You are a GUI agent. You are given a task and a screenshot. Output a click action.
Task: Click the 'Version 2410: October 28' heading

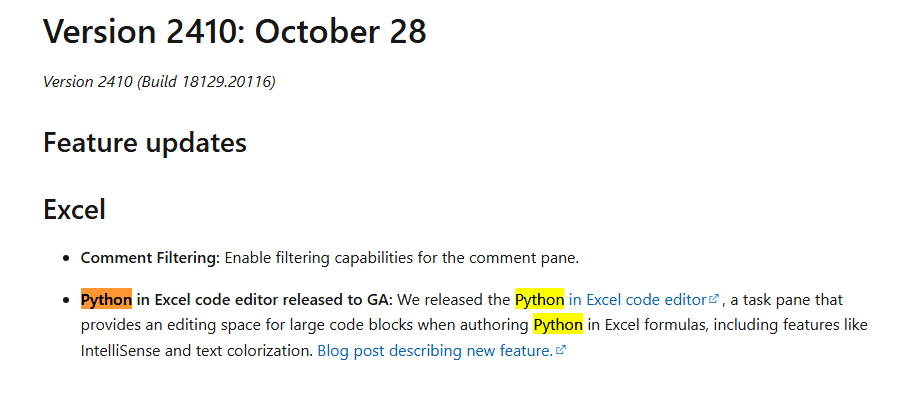pyautogui.click(x=235, y=31)
